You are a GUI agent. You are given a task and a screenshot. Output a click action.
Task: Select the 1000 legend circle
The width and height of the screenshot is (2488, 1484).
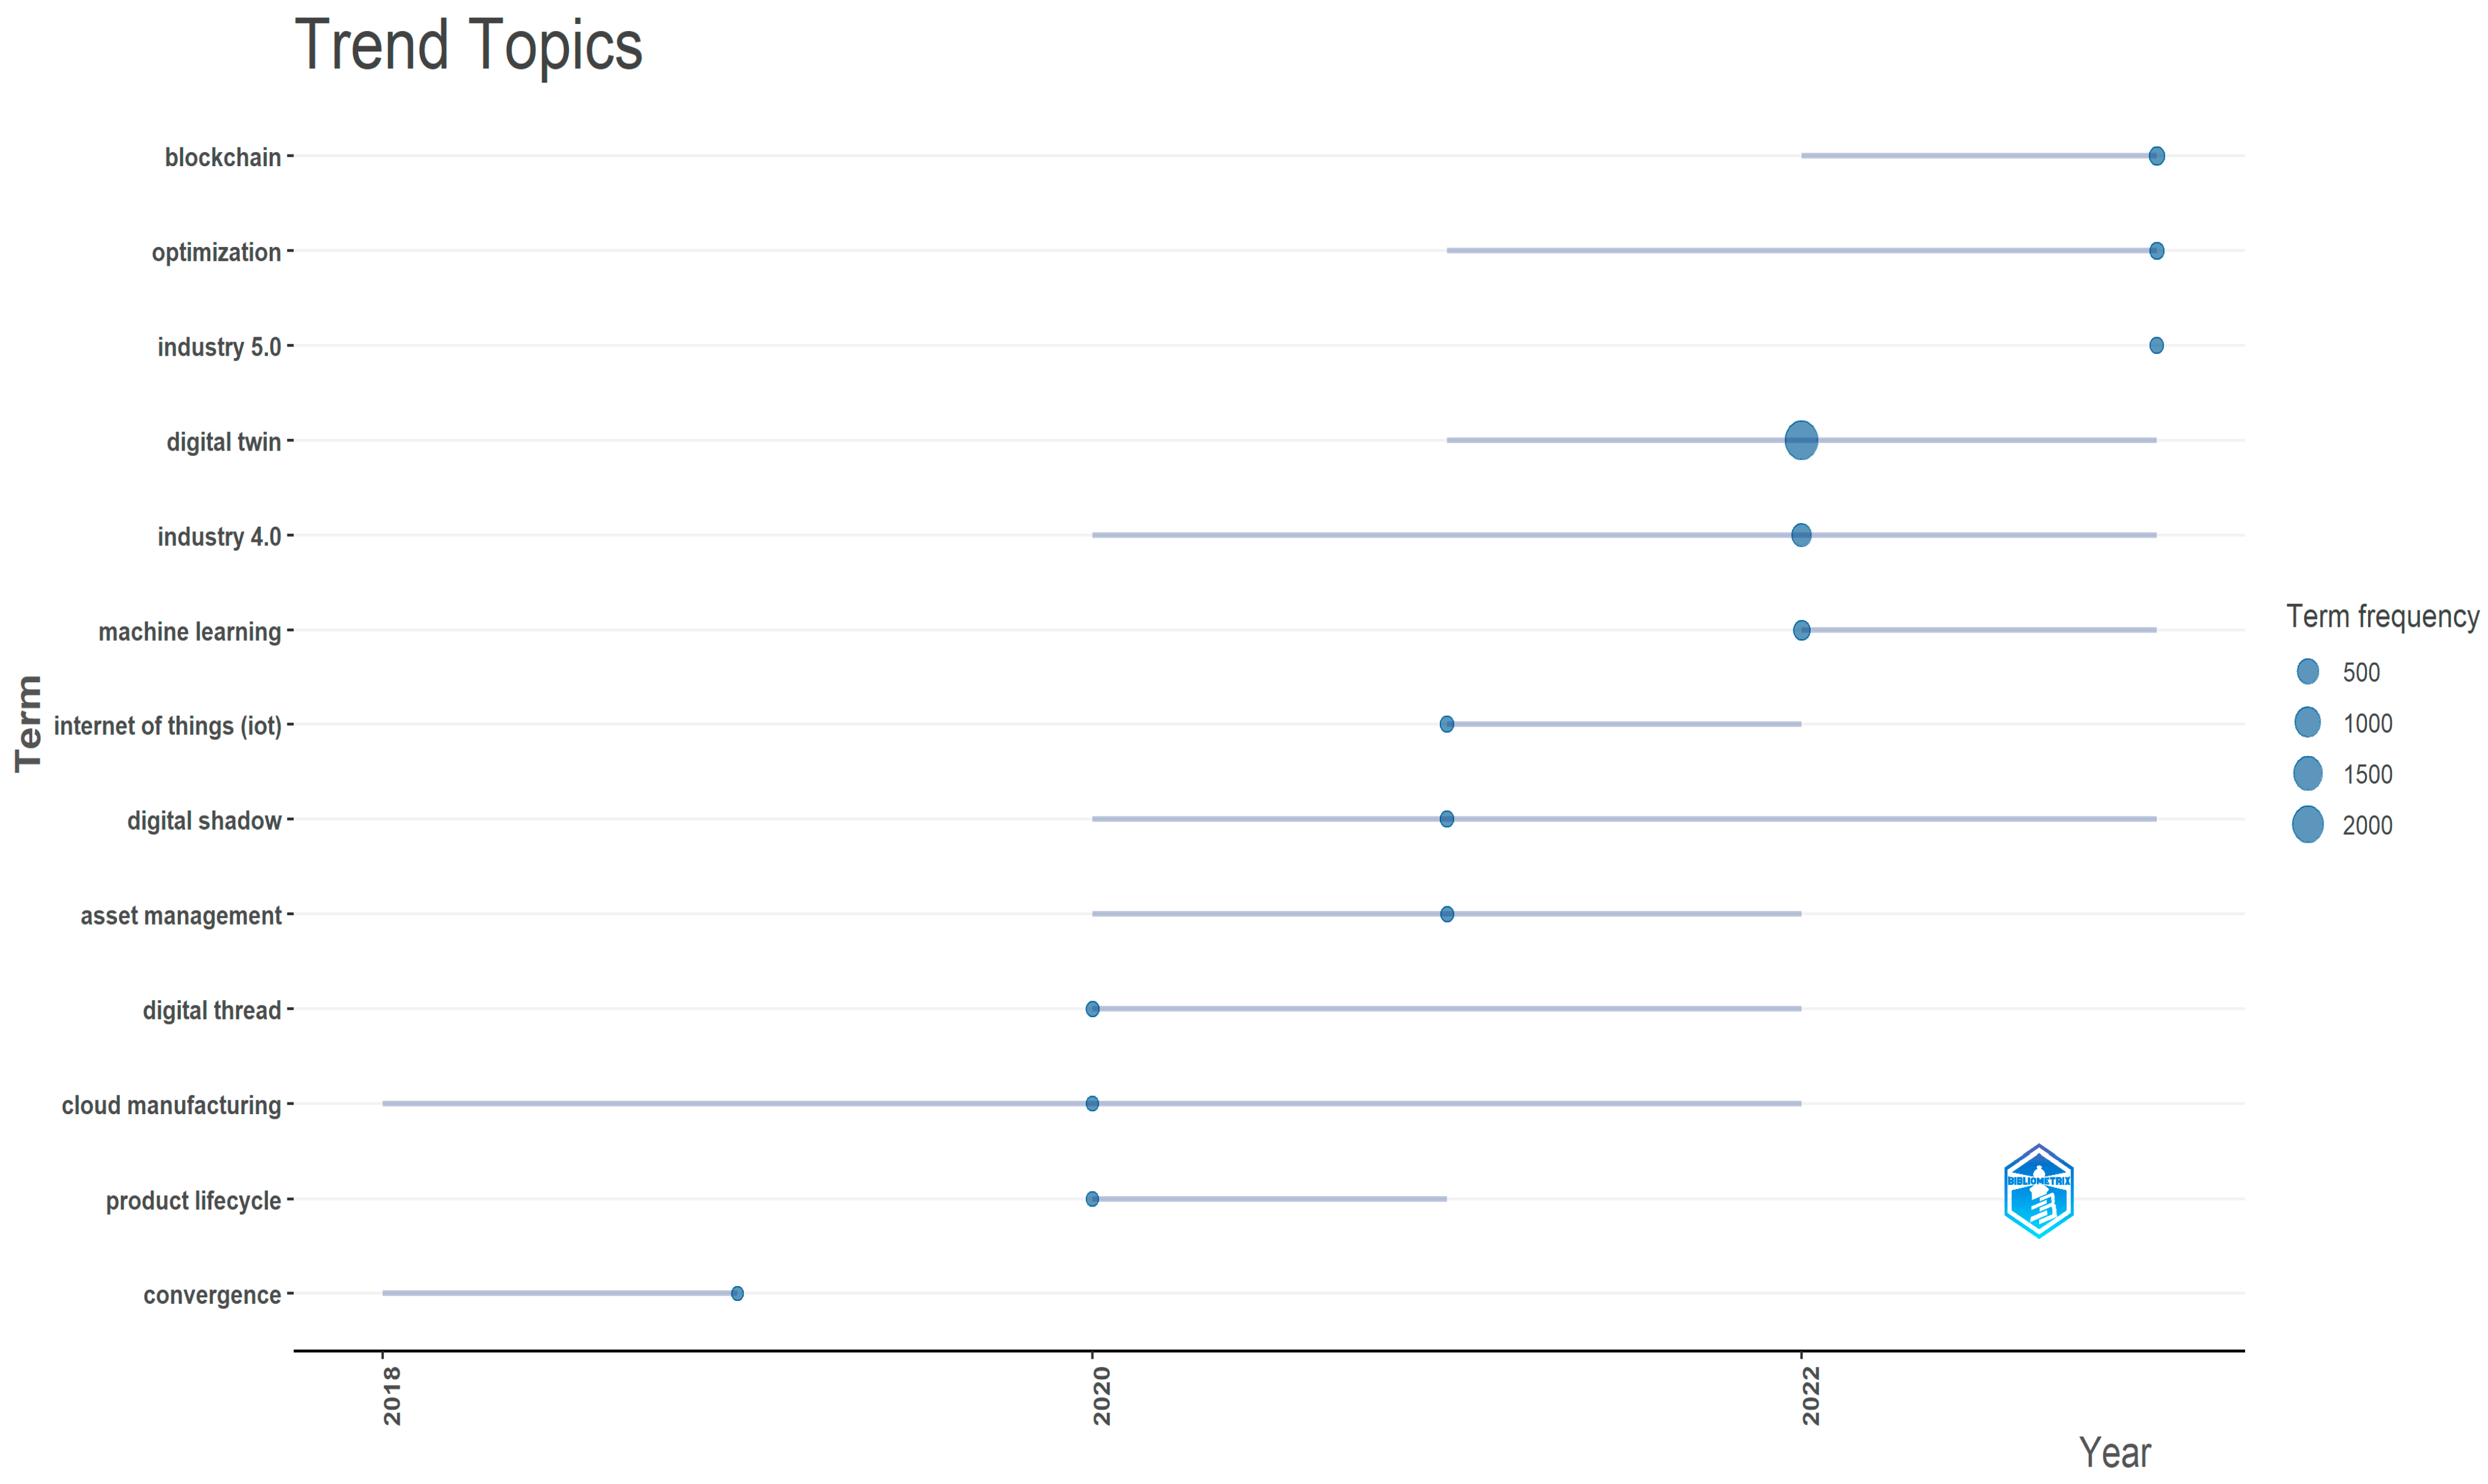coord(2308,722)
